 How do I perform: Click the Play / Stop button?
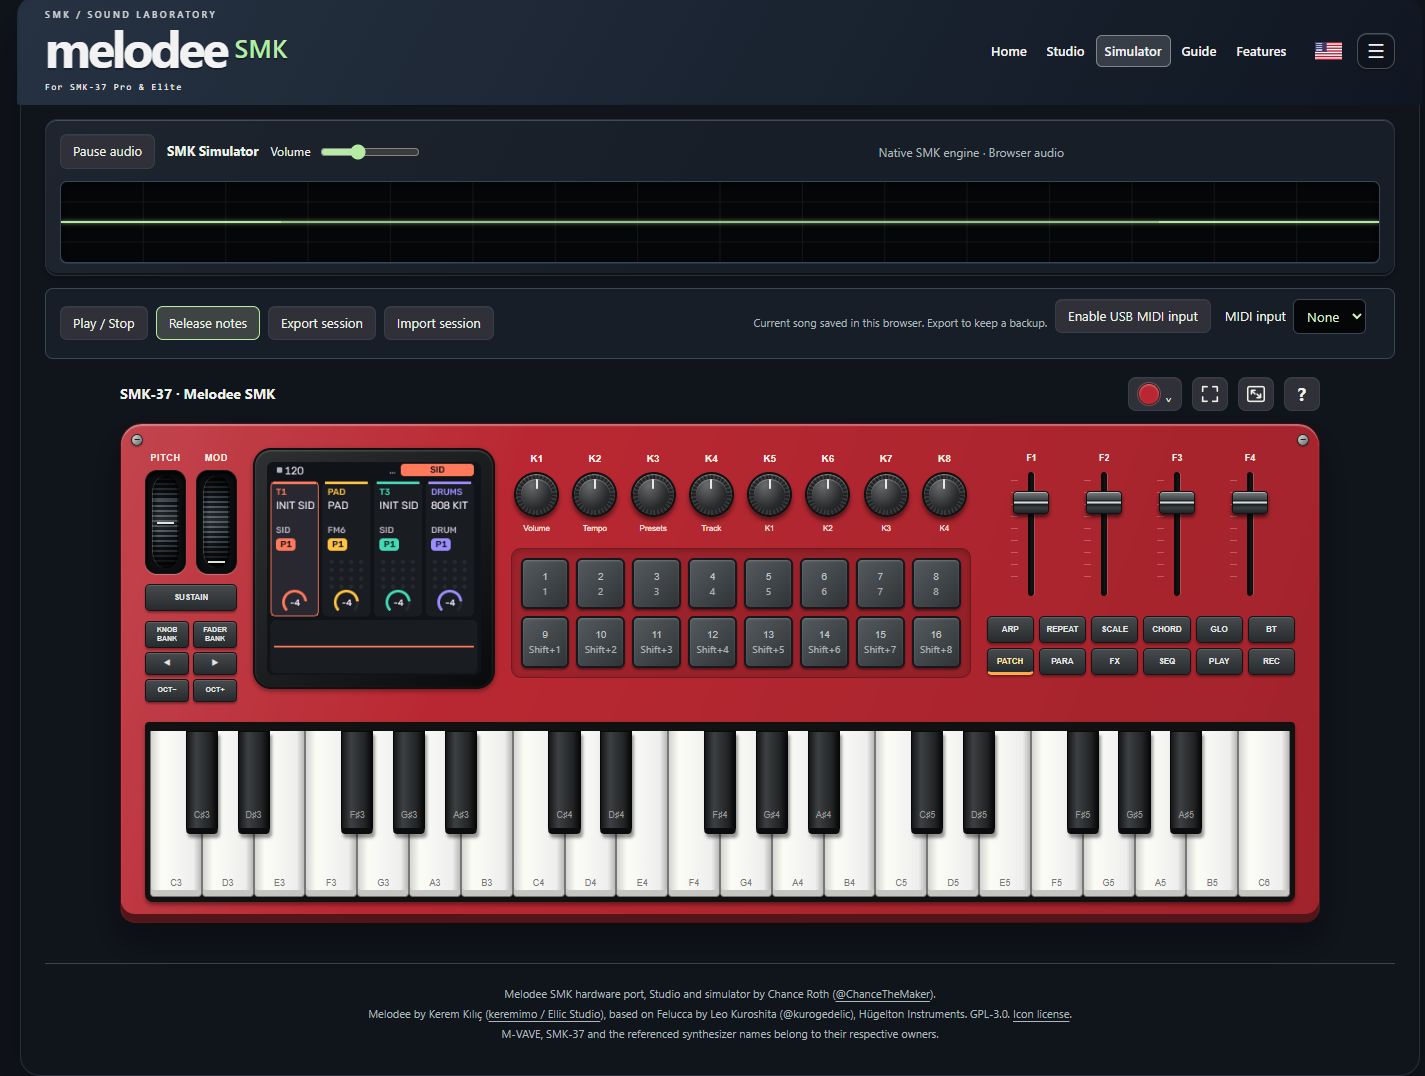(104, 323)
